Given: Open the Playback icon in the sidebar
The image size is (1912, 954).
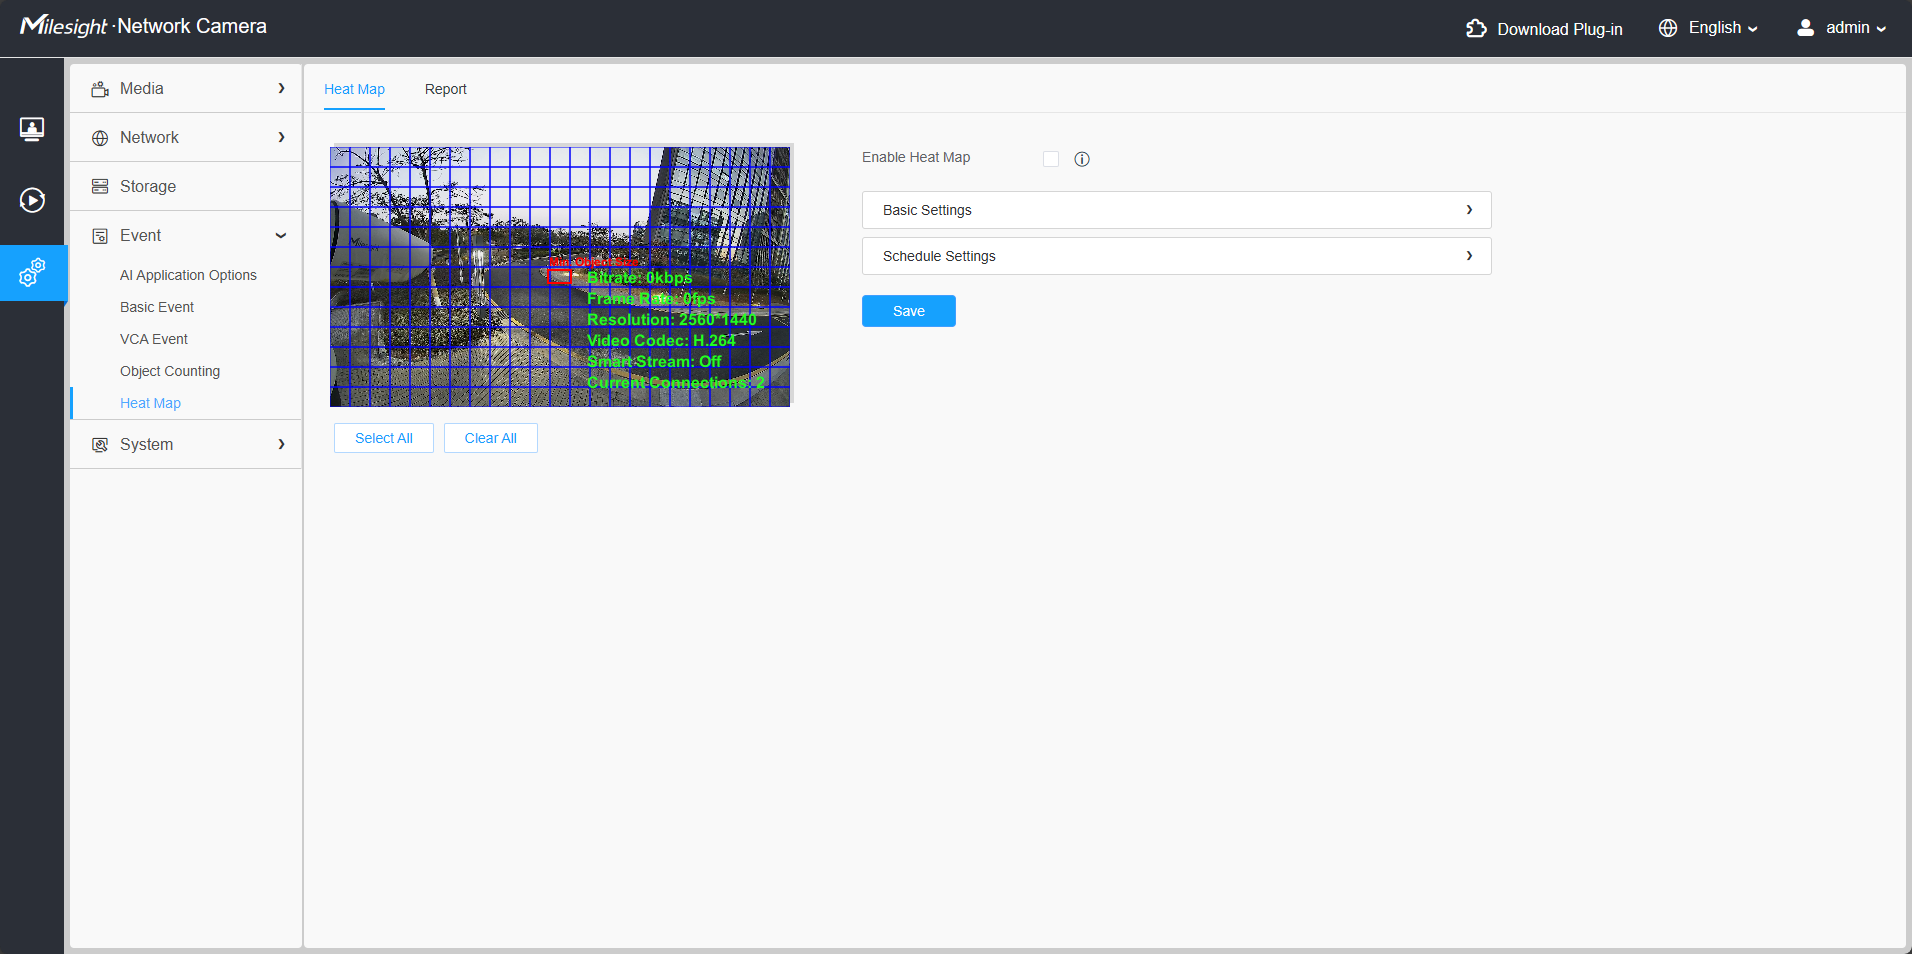Looking at the screenshot, I should (32, 200).
